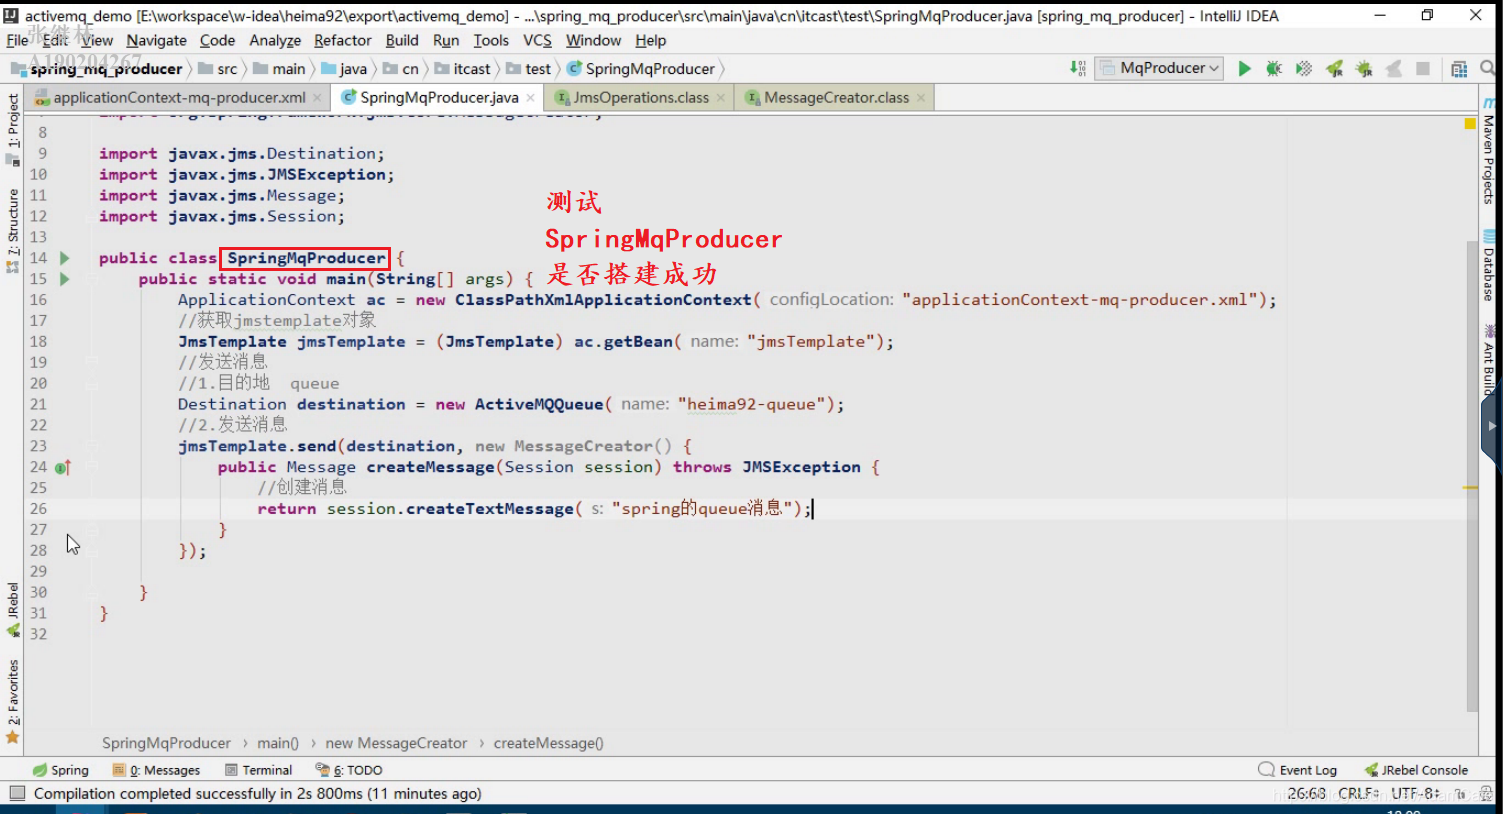Debug with JRebel bug icon

coord(1364,68)
